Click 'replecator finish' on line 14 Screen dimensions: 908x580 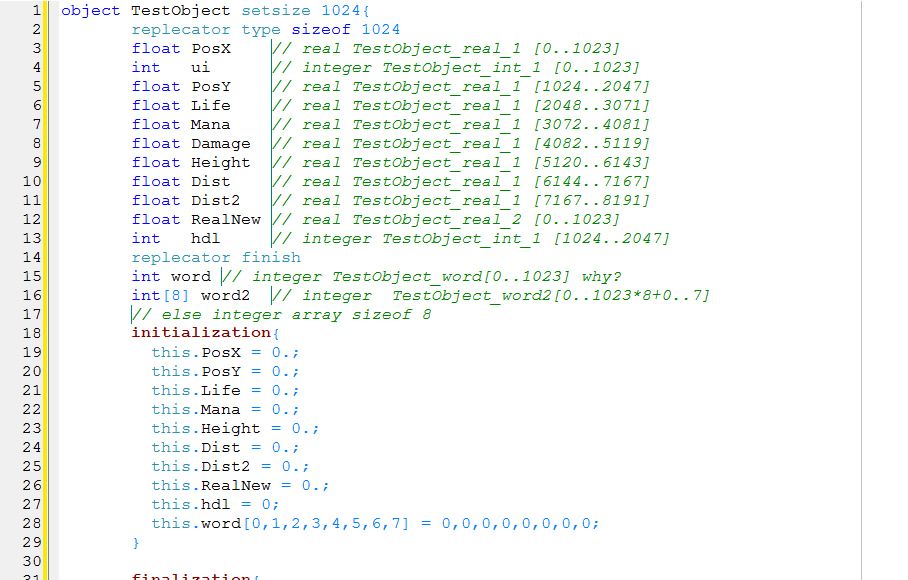[216, 257]
